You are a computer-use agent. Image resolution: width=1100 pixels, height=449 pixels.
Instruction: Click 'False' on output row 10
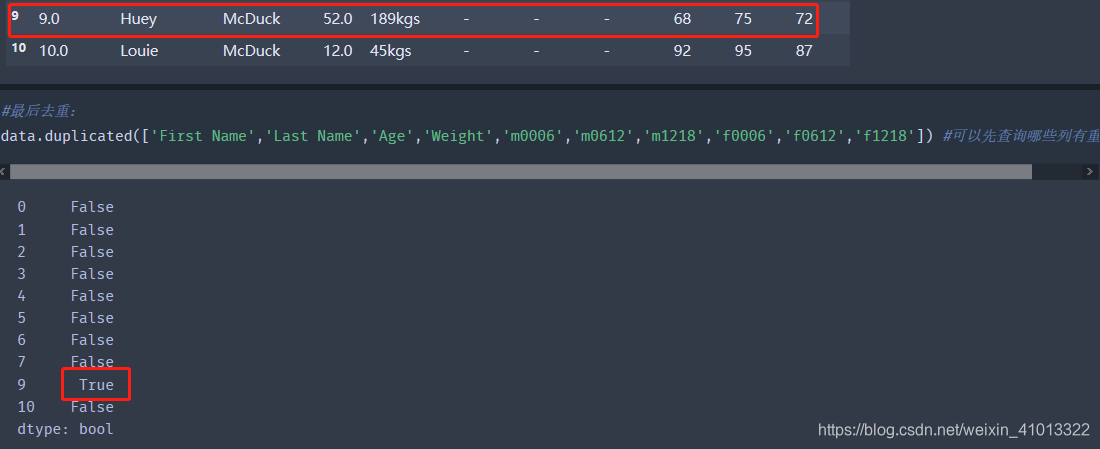pos(92,407)
